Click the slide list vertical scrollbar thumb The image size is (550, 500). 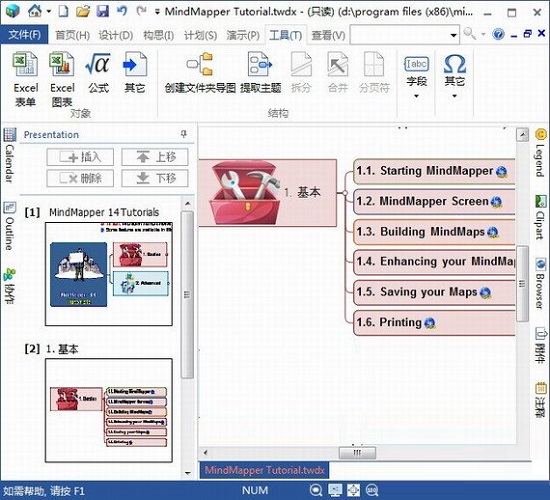[x=187, y=294]
